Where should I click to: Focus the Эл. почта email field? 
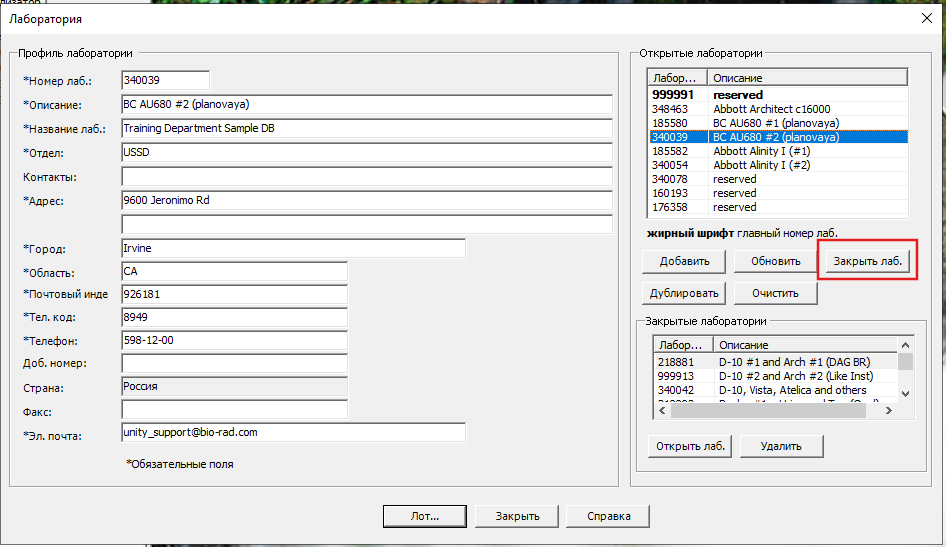point(293,433)
